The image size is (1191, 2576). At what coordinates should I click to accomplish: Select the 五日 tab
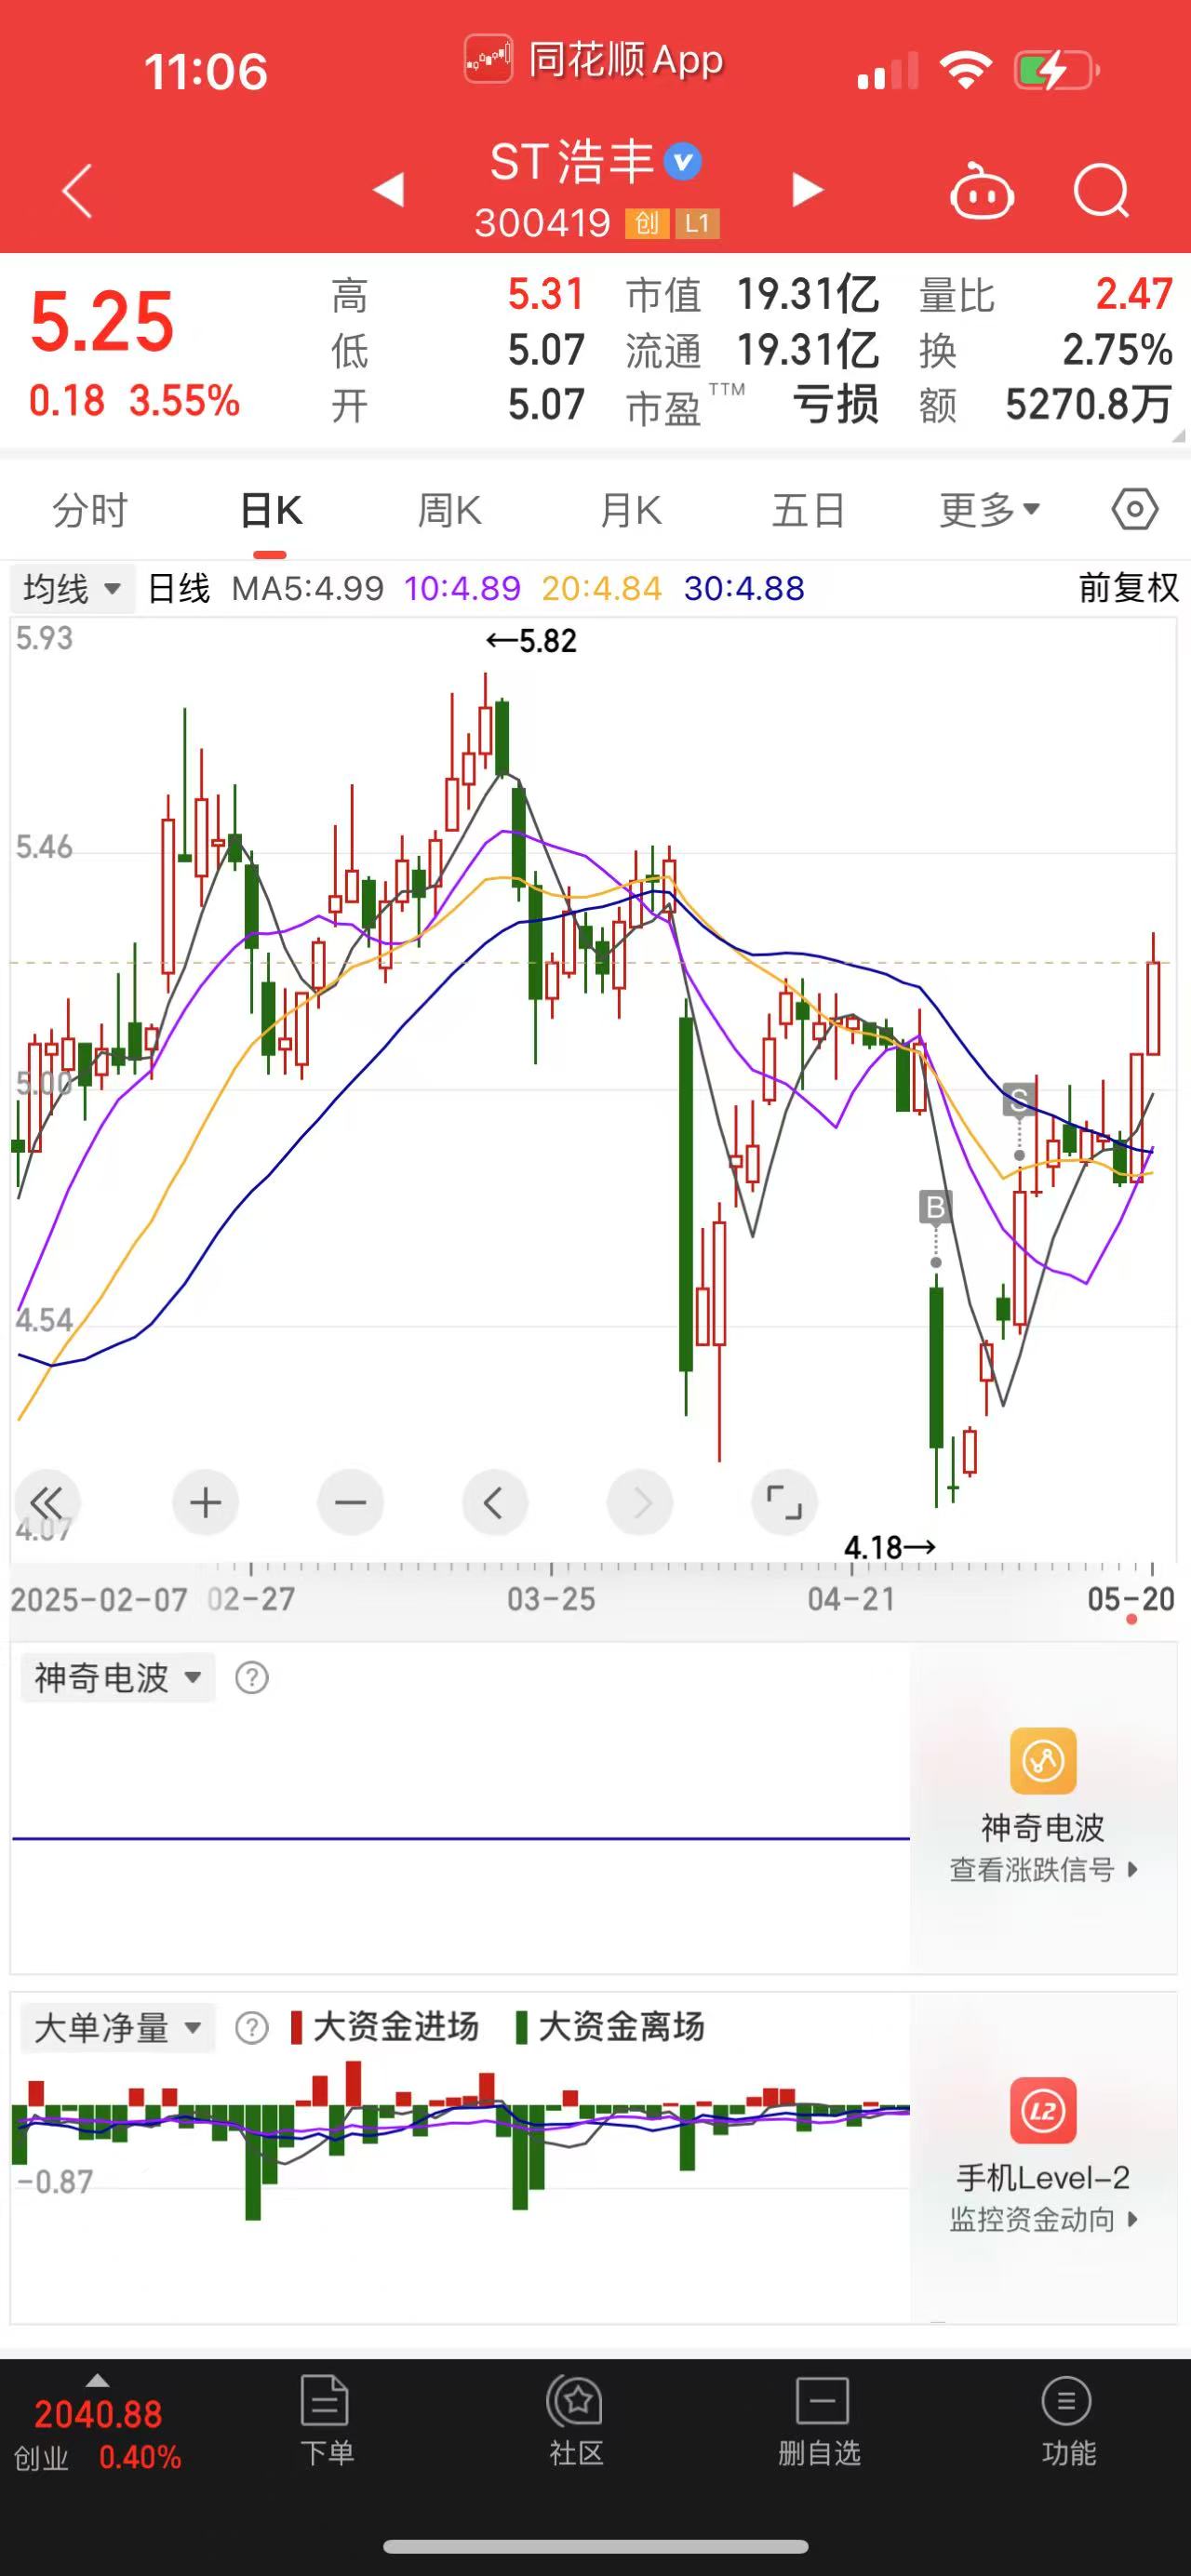coord(808,511)
